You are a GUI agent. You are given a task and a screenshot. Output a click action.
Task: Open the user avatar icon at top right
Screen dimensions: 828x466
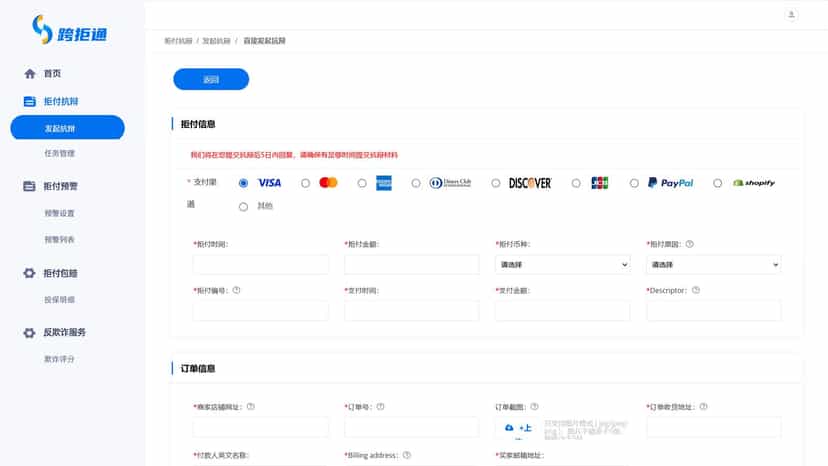tap(791, 15)
